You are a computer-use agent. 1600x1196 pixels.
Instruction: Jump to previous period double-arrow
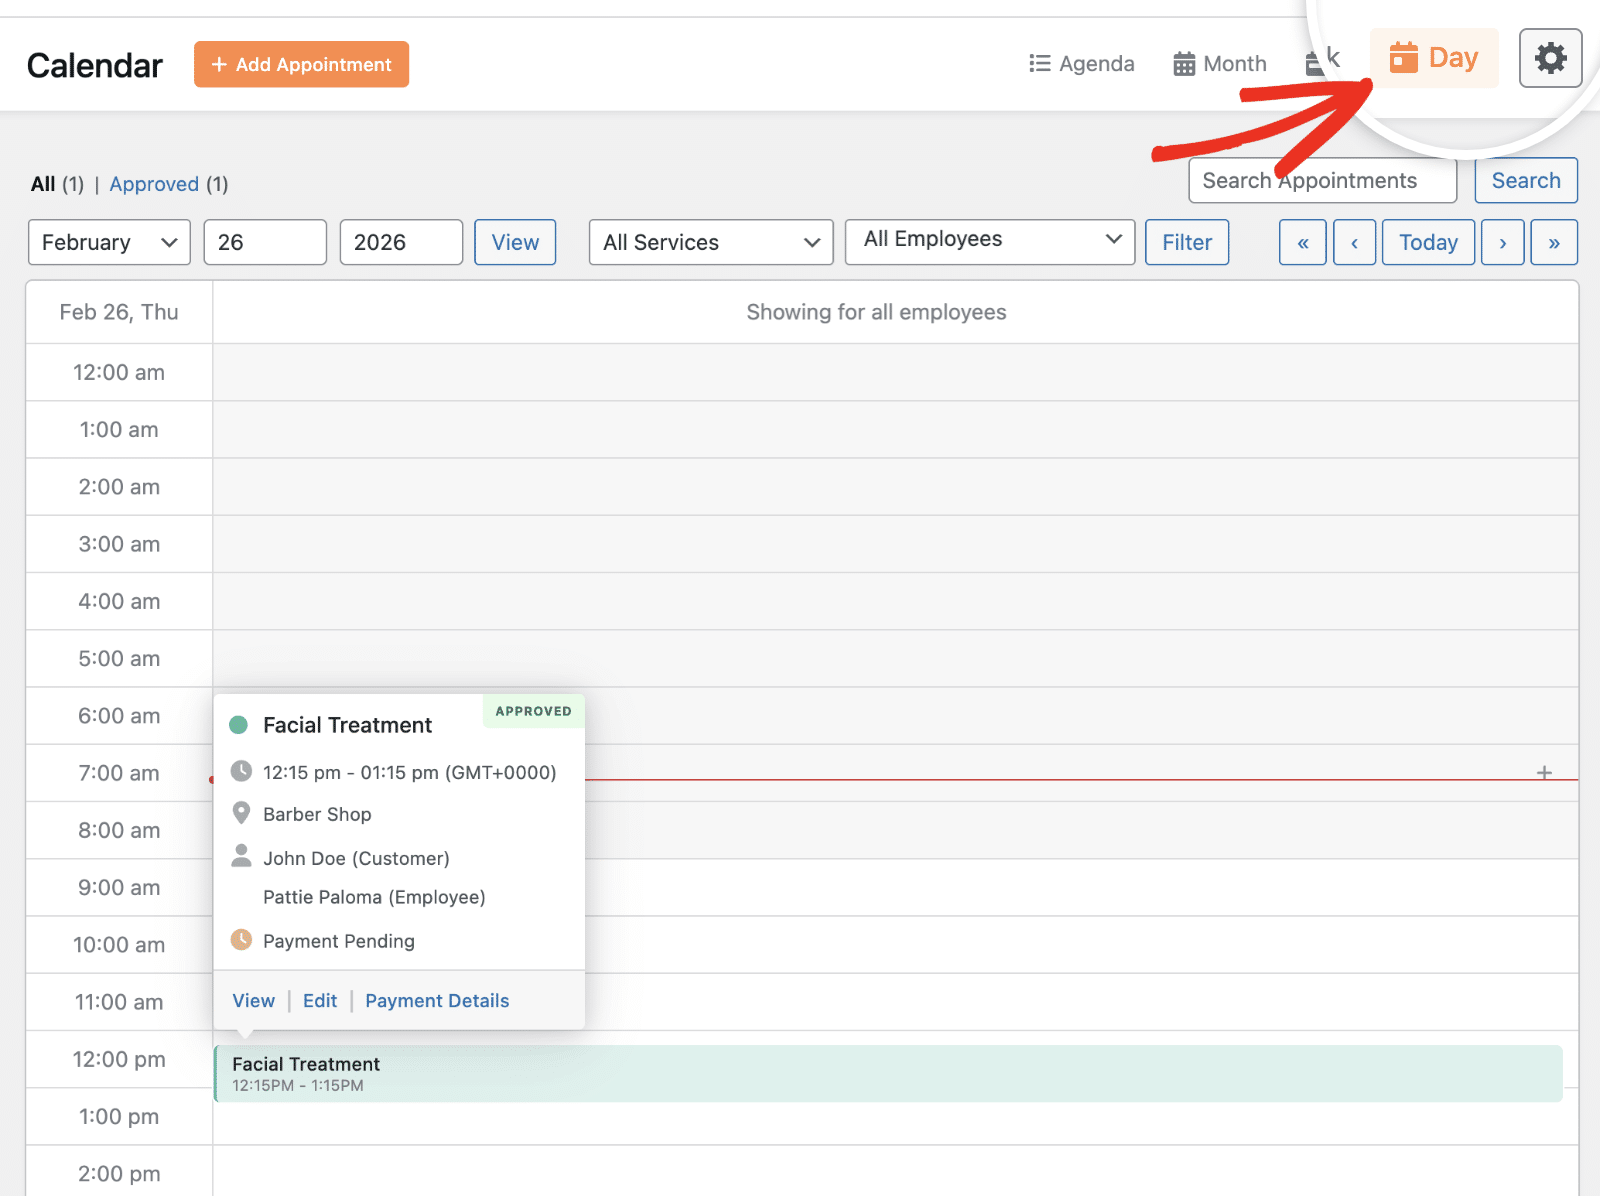[x=1302, y=243]
